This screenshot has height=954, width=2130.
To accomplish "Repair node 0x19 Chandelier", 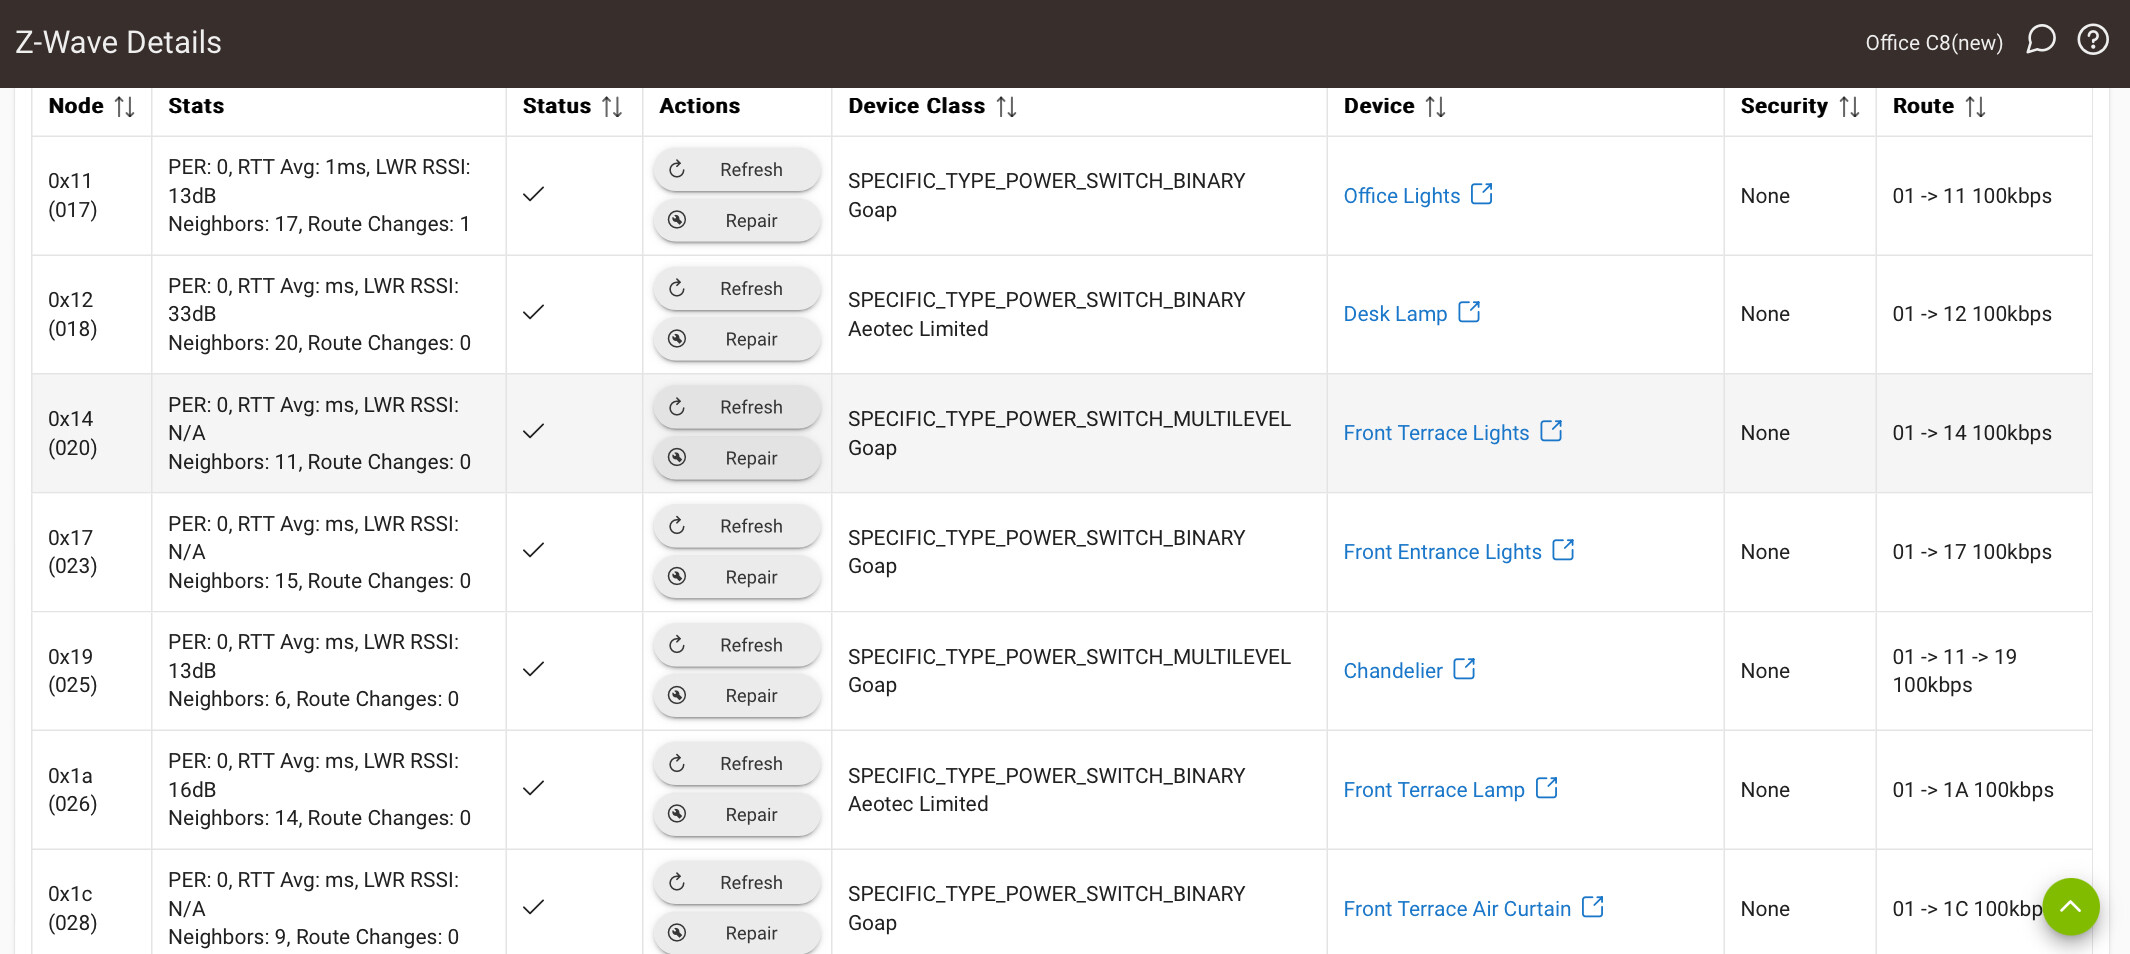I will 737,696.
